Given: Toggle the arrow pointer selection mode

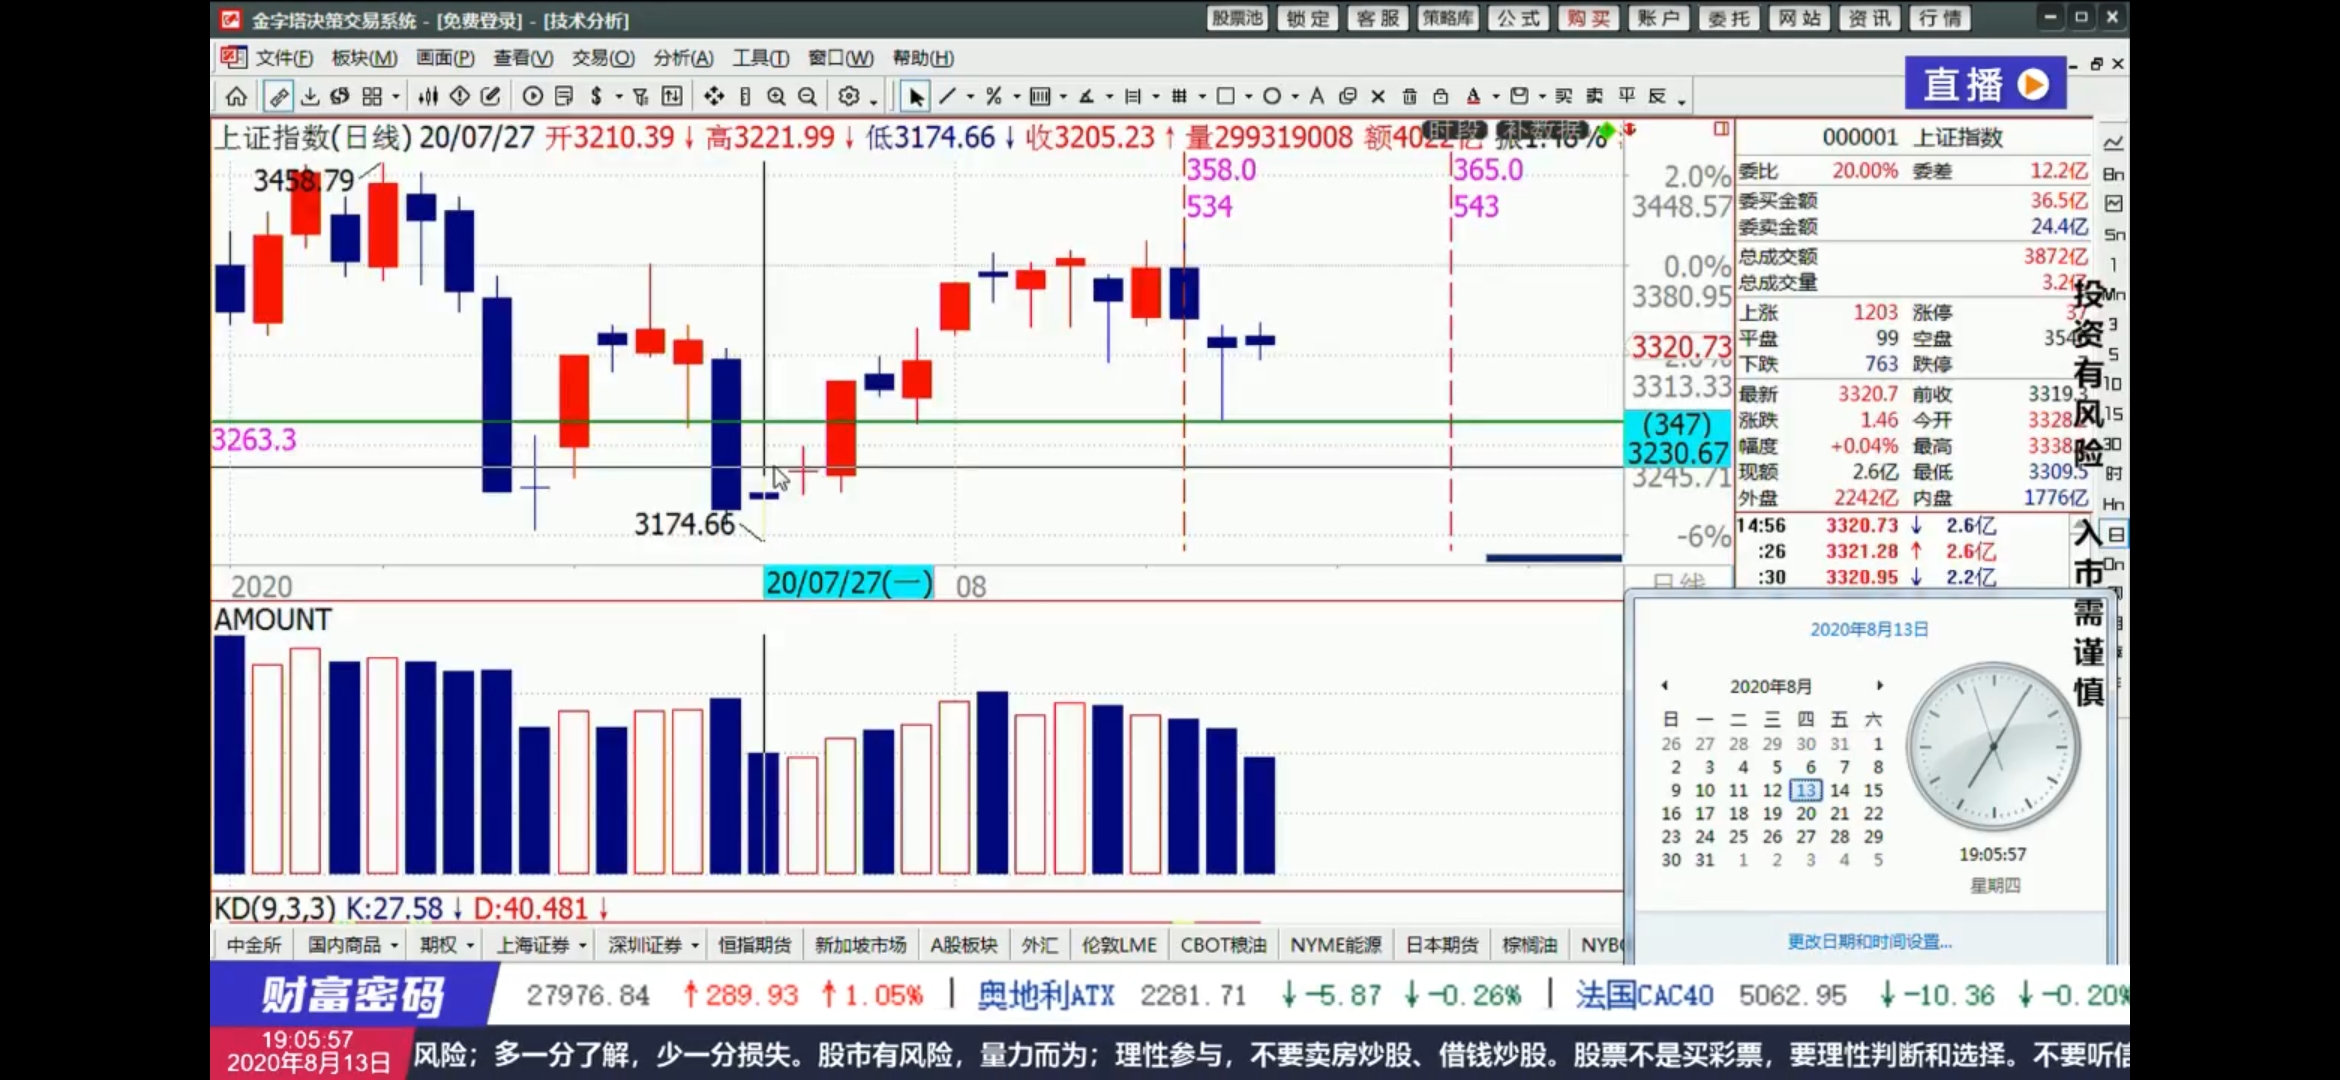Looking at the screenshot, I should 915,97.
